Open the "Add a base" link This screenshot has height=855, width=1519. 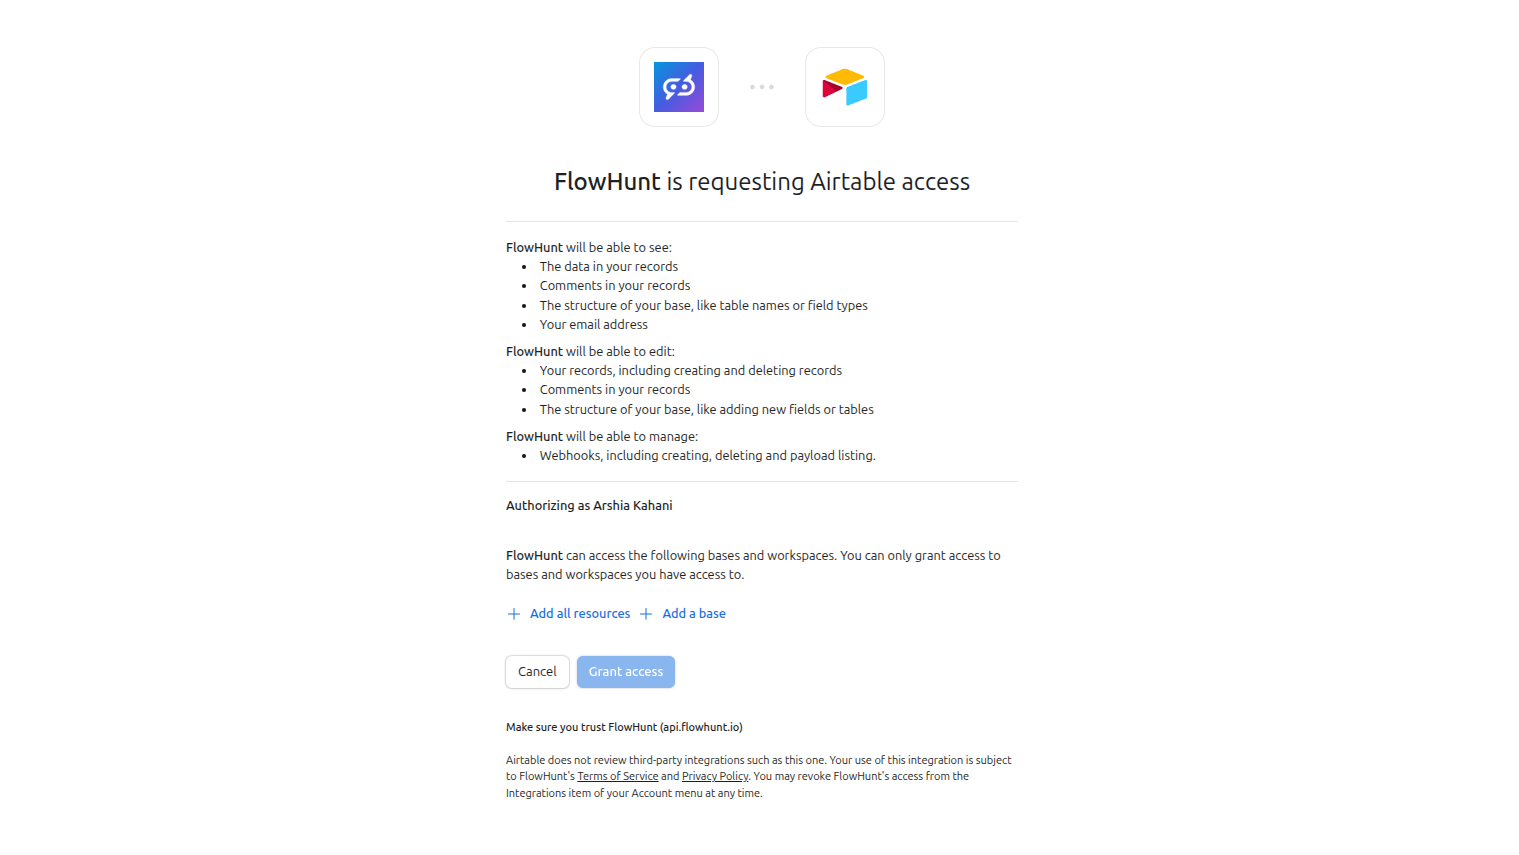(694, 613)
